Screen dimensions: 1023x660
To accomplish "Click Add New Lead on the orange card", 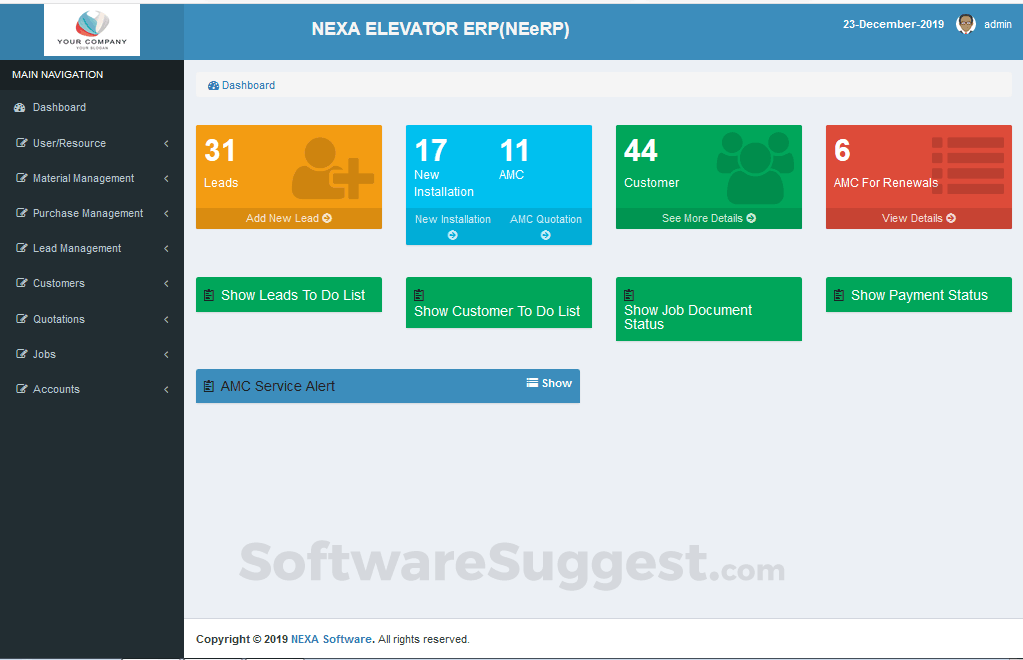I will [288, 218].
